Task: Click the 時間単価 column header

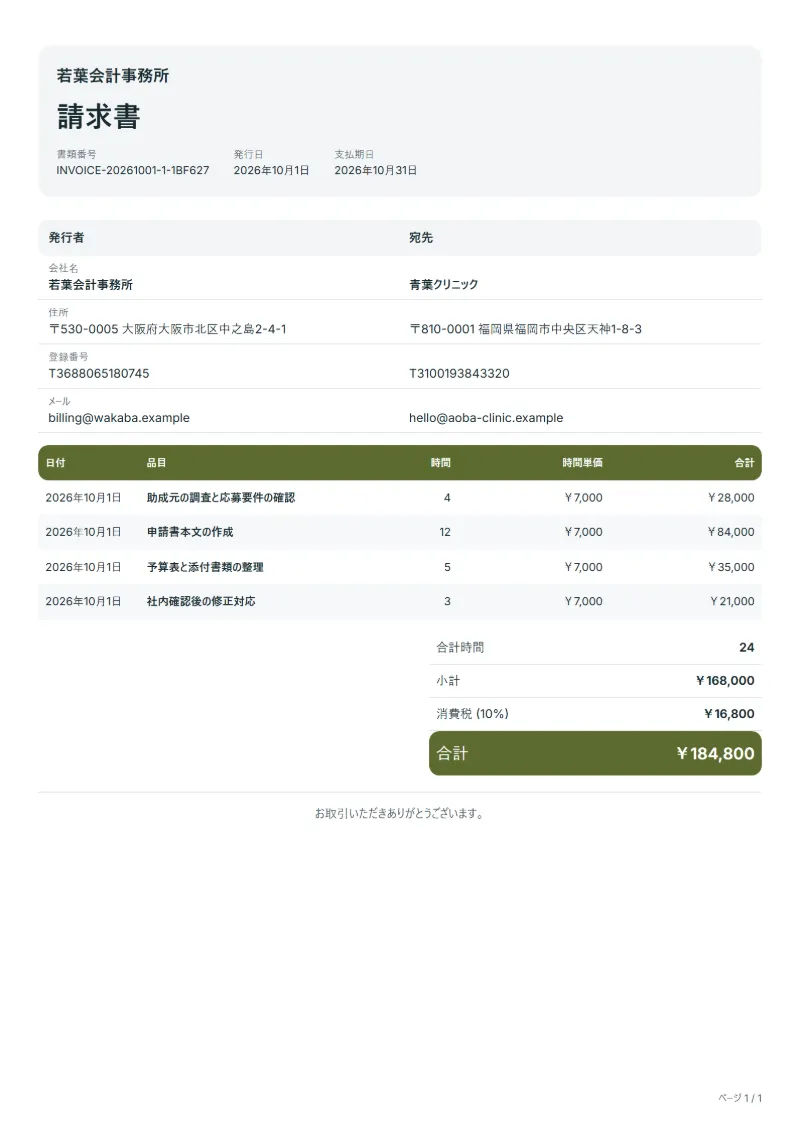Action: (x=583, y=463)
